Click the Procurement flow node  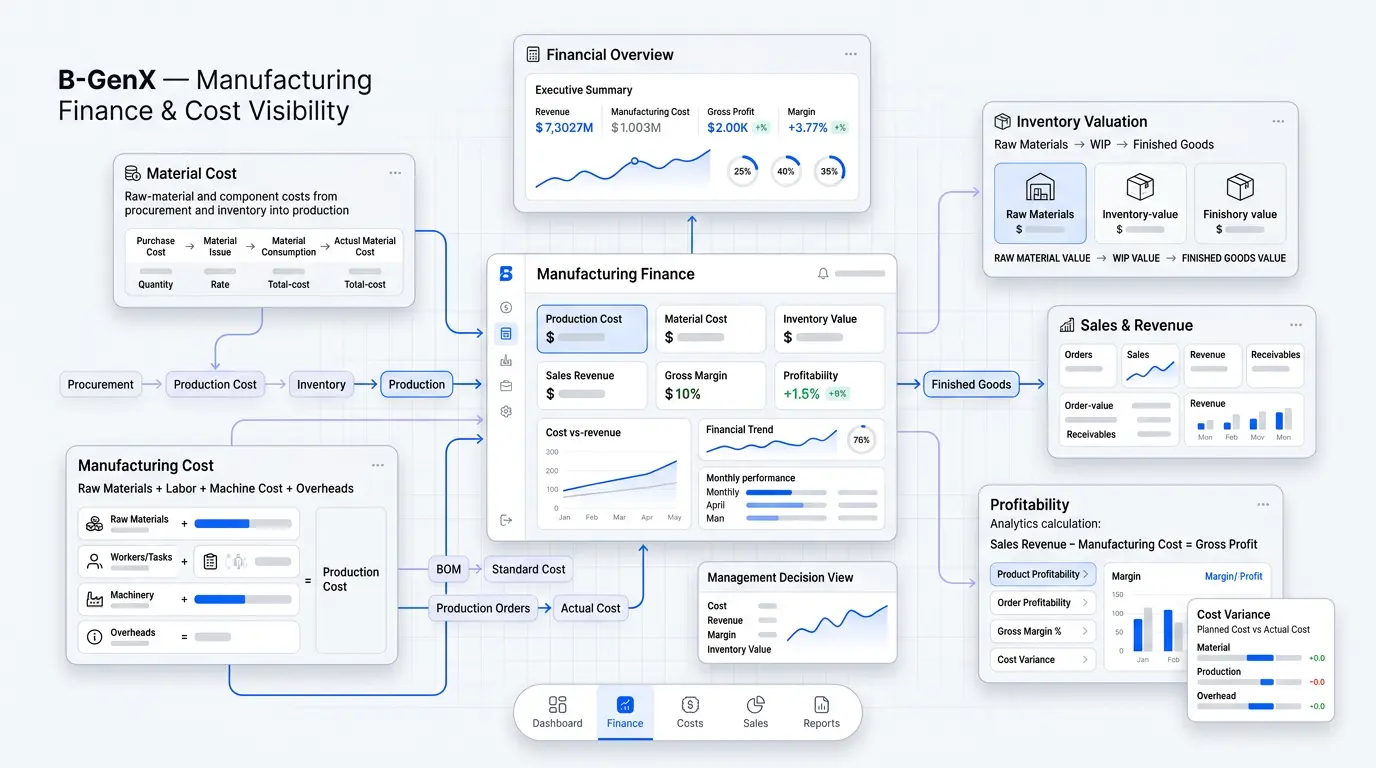click(x=100, y=384)
